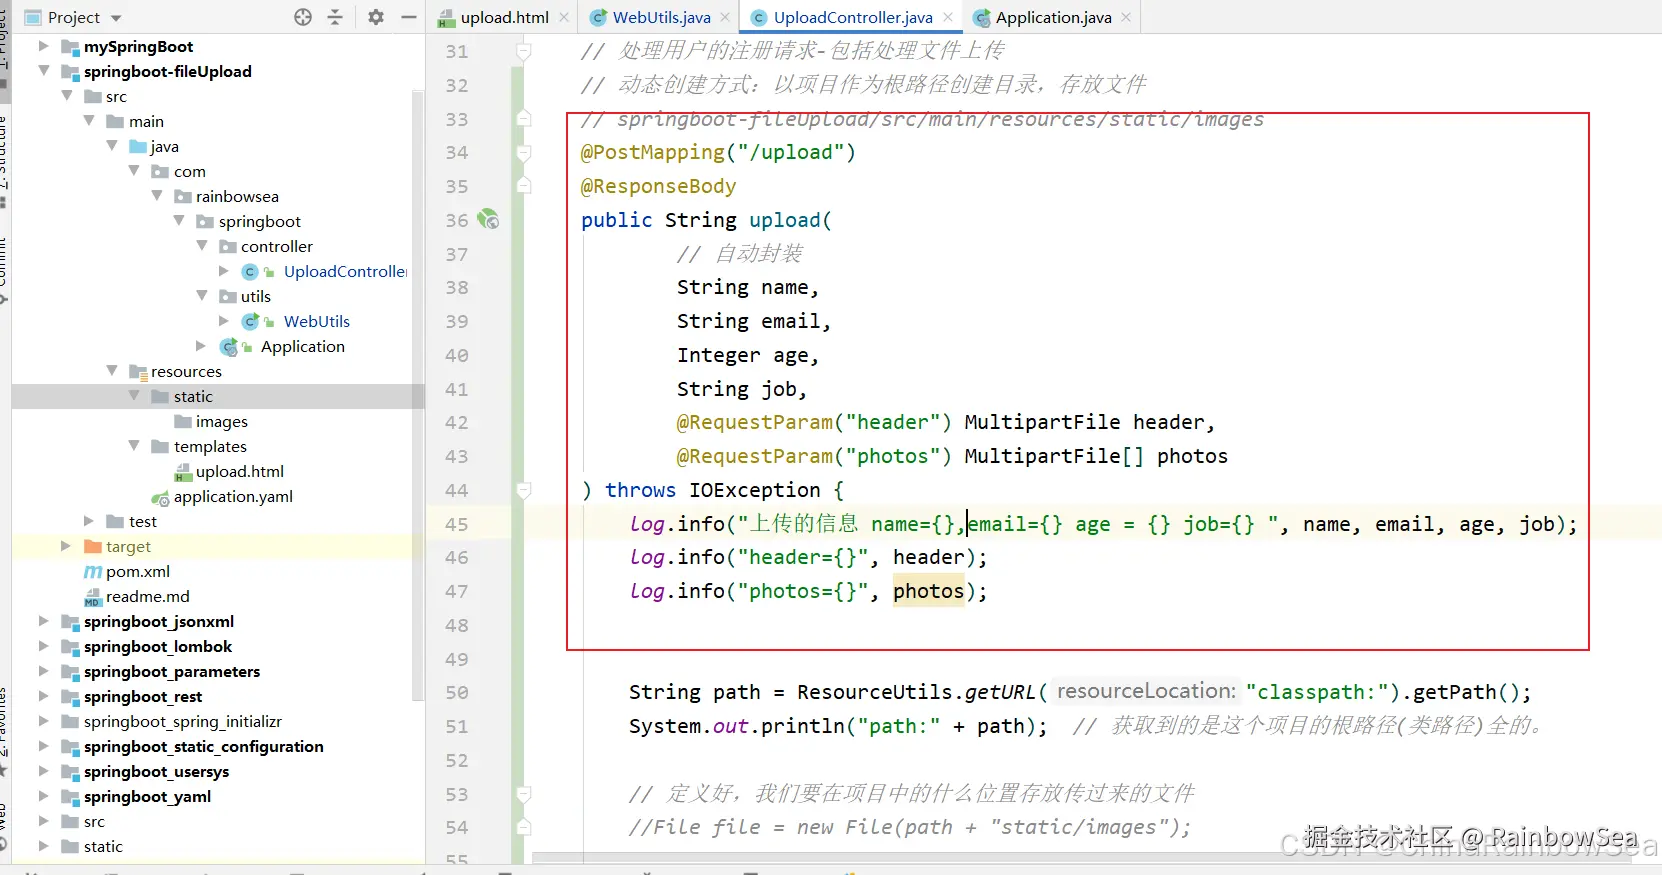
Task: Open Project panel settings gear
Action: tap(376, 17)
